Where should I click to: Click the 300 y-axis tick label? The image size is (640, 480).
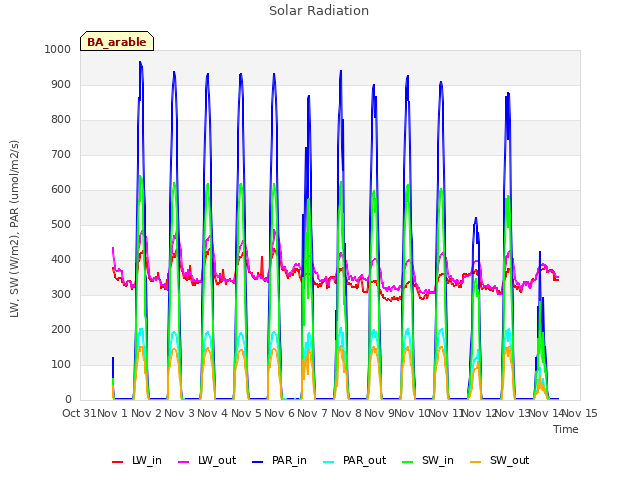click(61, 295)
